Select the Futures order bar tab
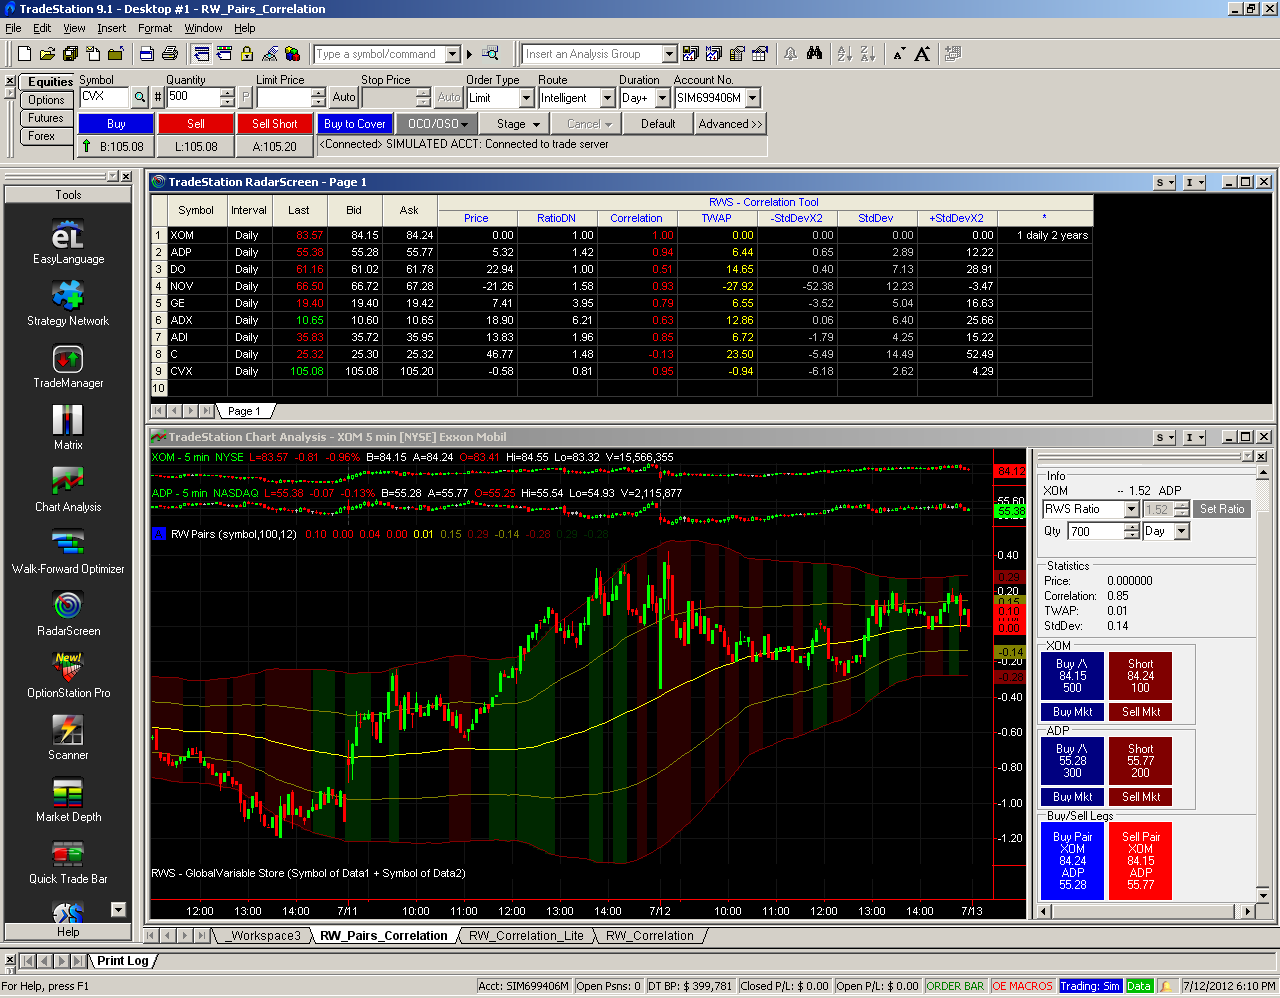Viewport: 1280px width, 998px height. 46,118
